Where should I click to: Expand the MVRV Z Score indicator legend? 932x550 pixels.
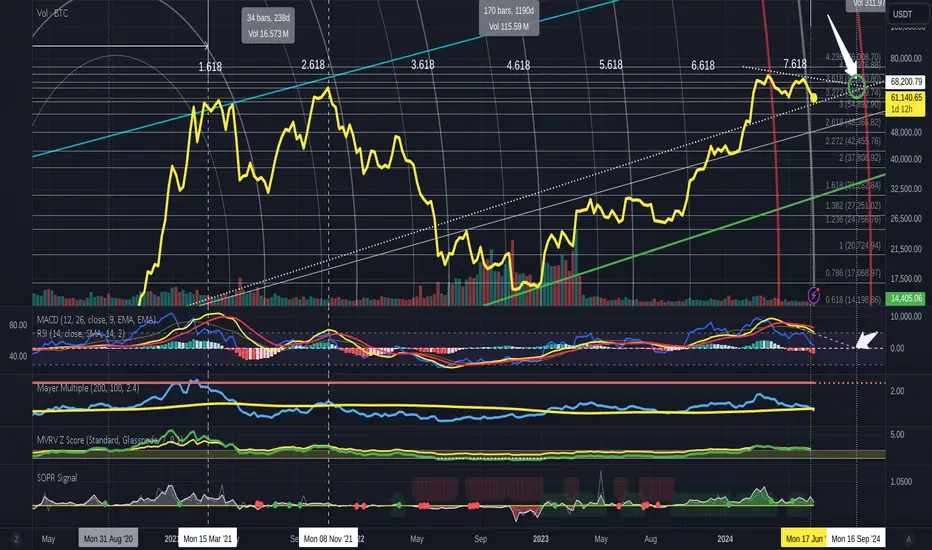tap(109, 440)
